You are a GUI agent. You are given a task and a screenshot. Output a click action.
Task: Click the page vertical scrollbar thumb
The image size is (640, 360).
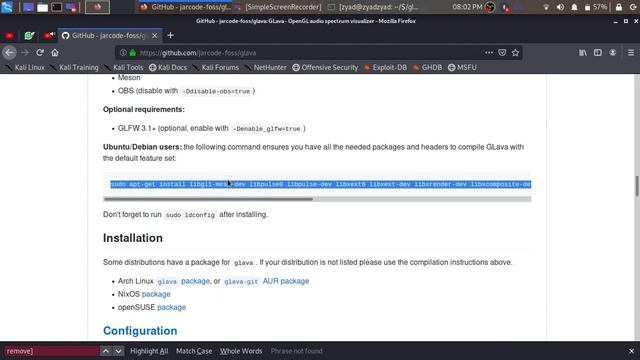point(637,186)
